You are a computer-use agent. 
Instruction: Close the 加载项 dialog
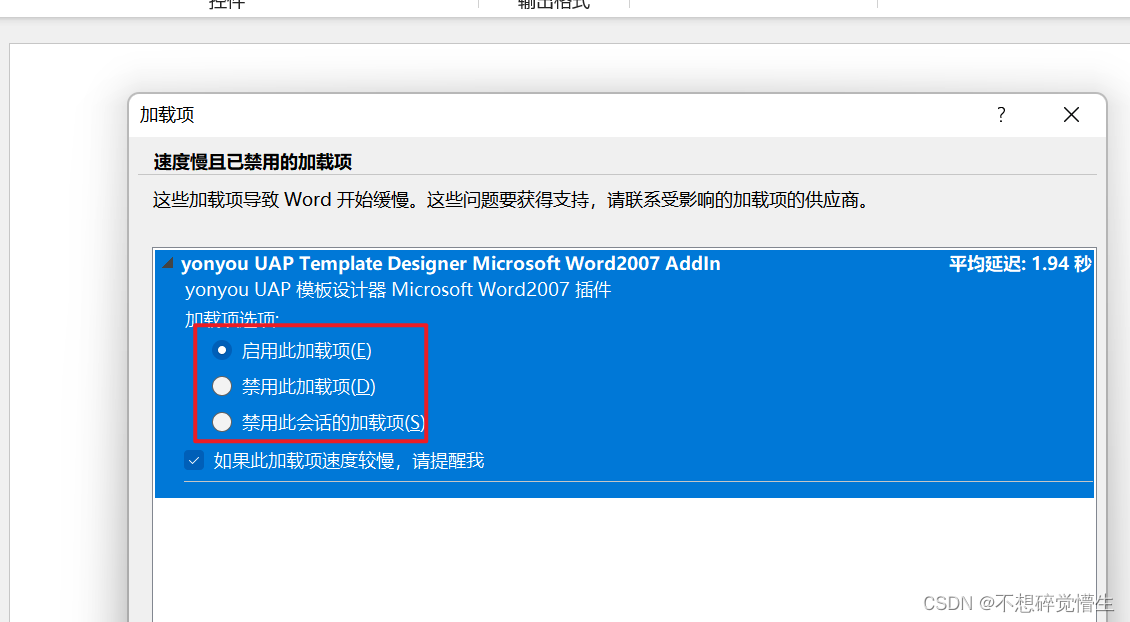coord(1071,115)
